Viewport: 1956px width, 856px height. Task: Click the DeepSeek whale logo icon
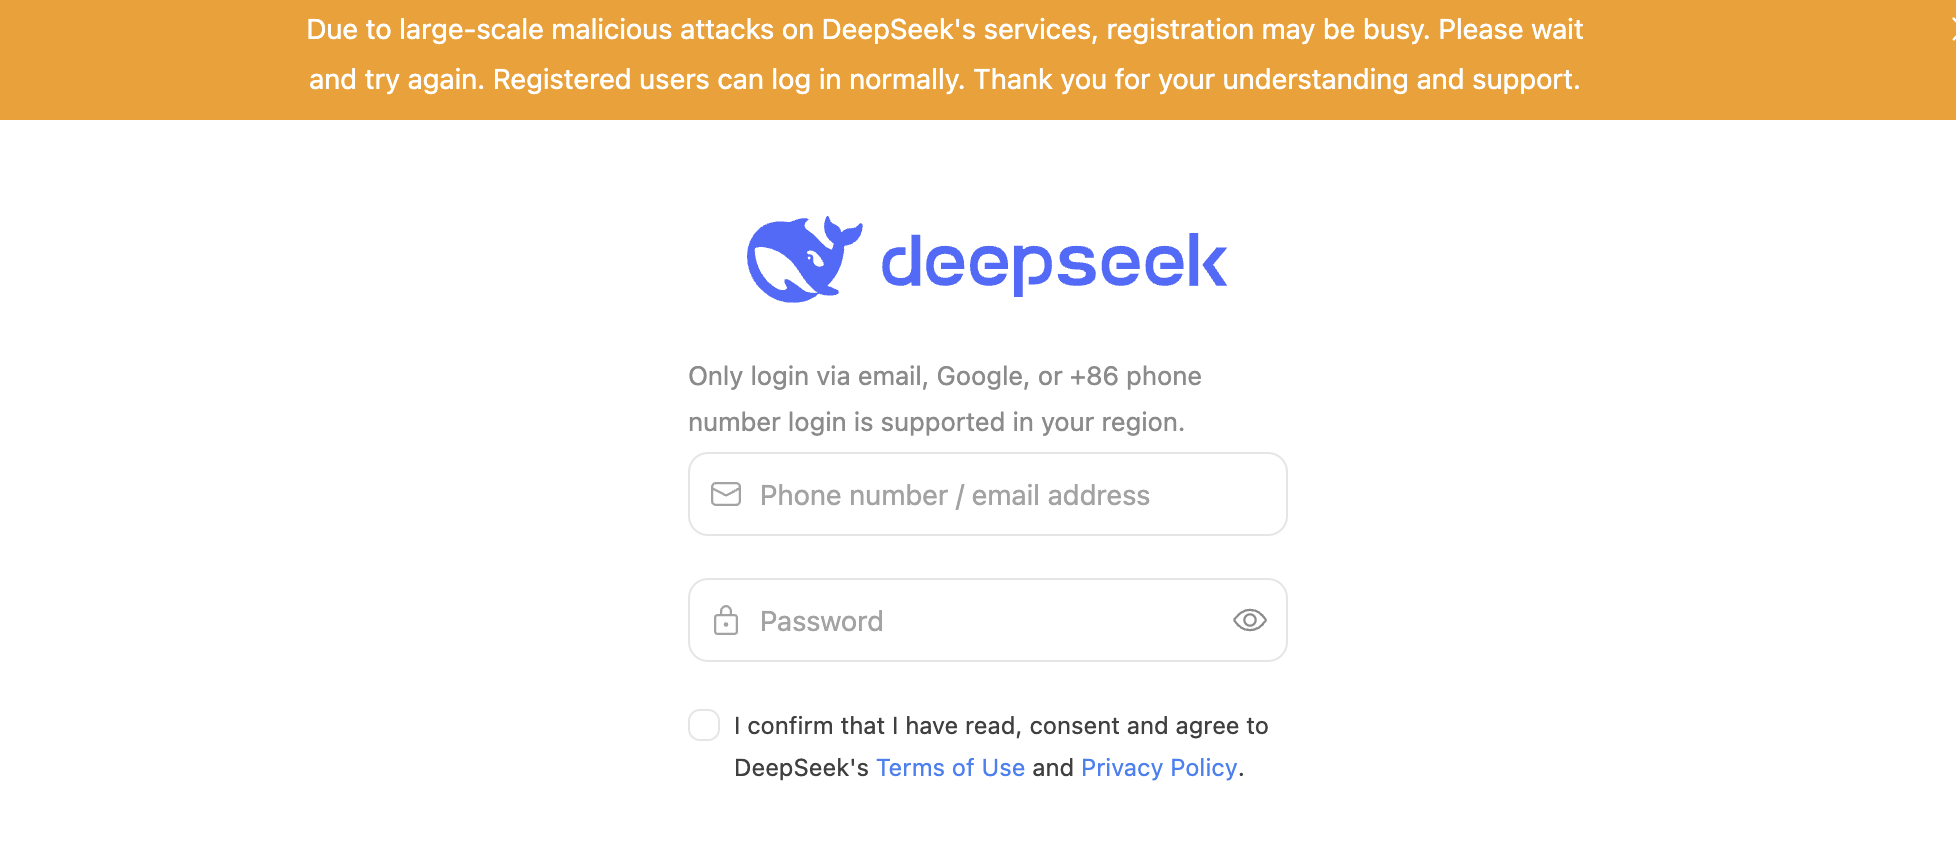click(804, 259)
